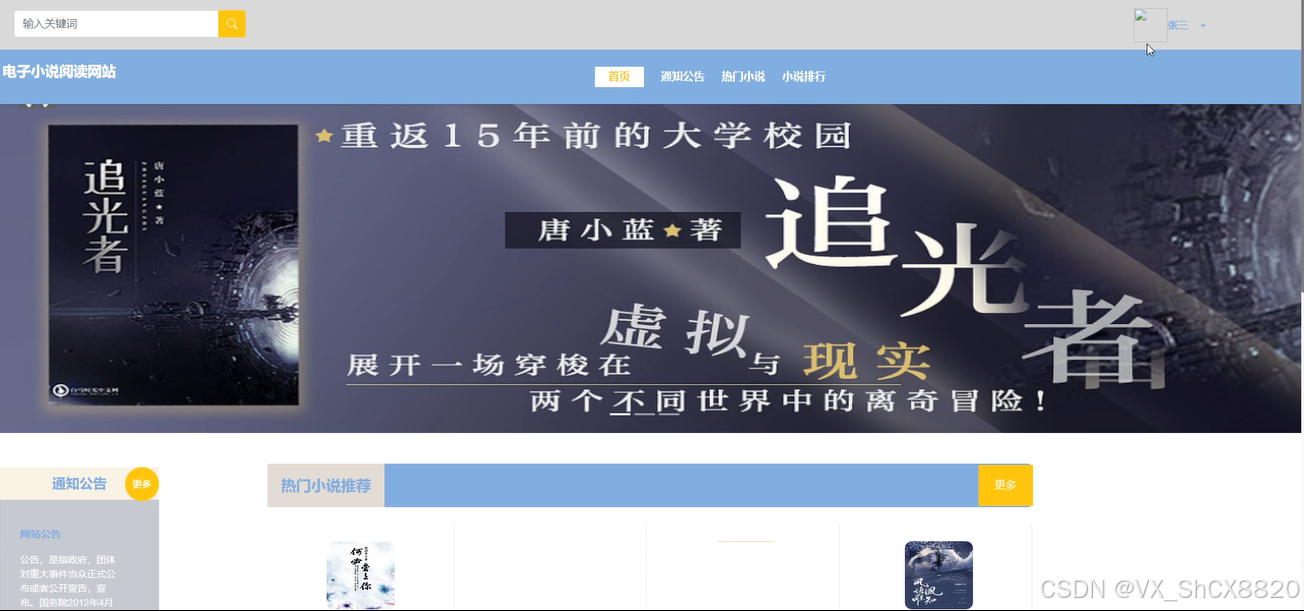This screenshot has width=1304, height=611.
Task: Open the blue mountain novel cover
Action: [939, 575]
